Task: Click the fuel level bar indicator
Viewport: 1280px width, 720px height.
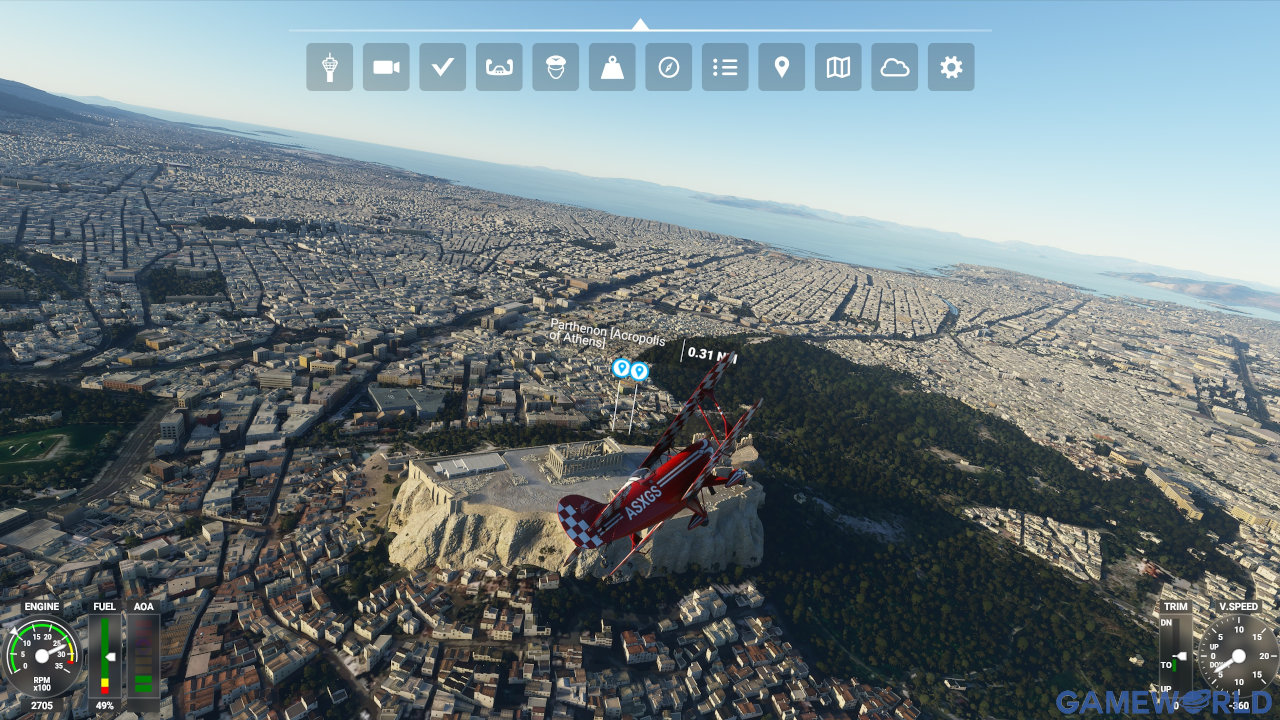Action: tap(105, 656)
